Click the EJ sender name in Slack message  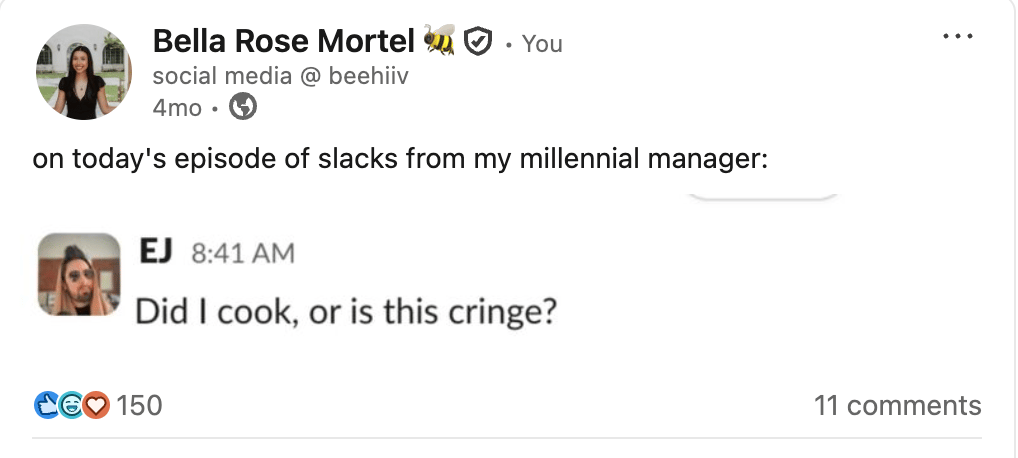point(155,251)
